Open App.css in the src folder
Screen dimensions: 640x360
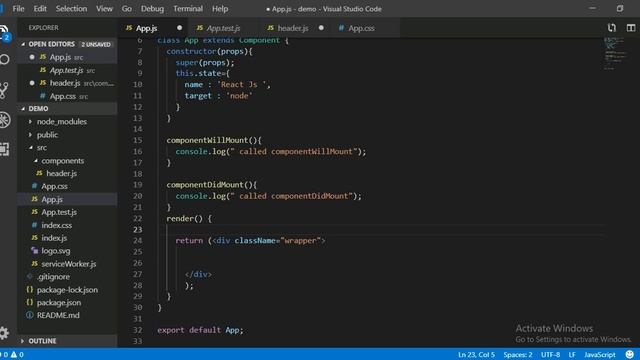(67, 186)
